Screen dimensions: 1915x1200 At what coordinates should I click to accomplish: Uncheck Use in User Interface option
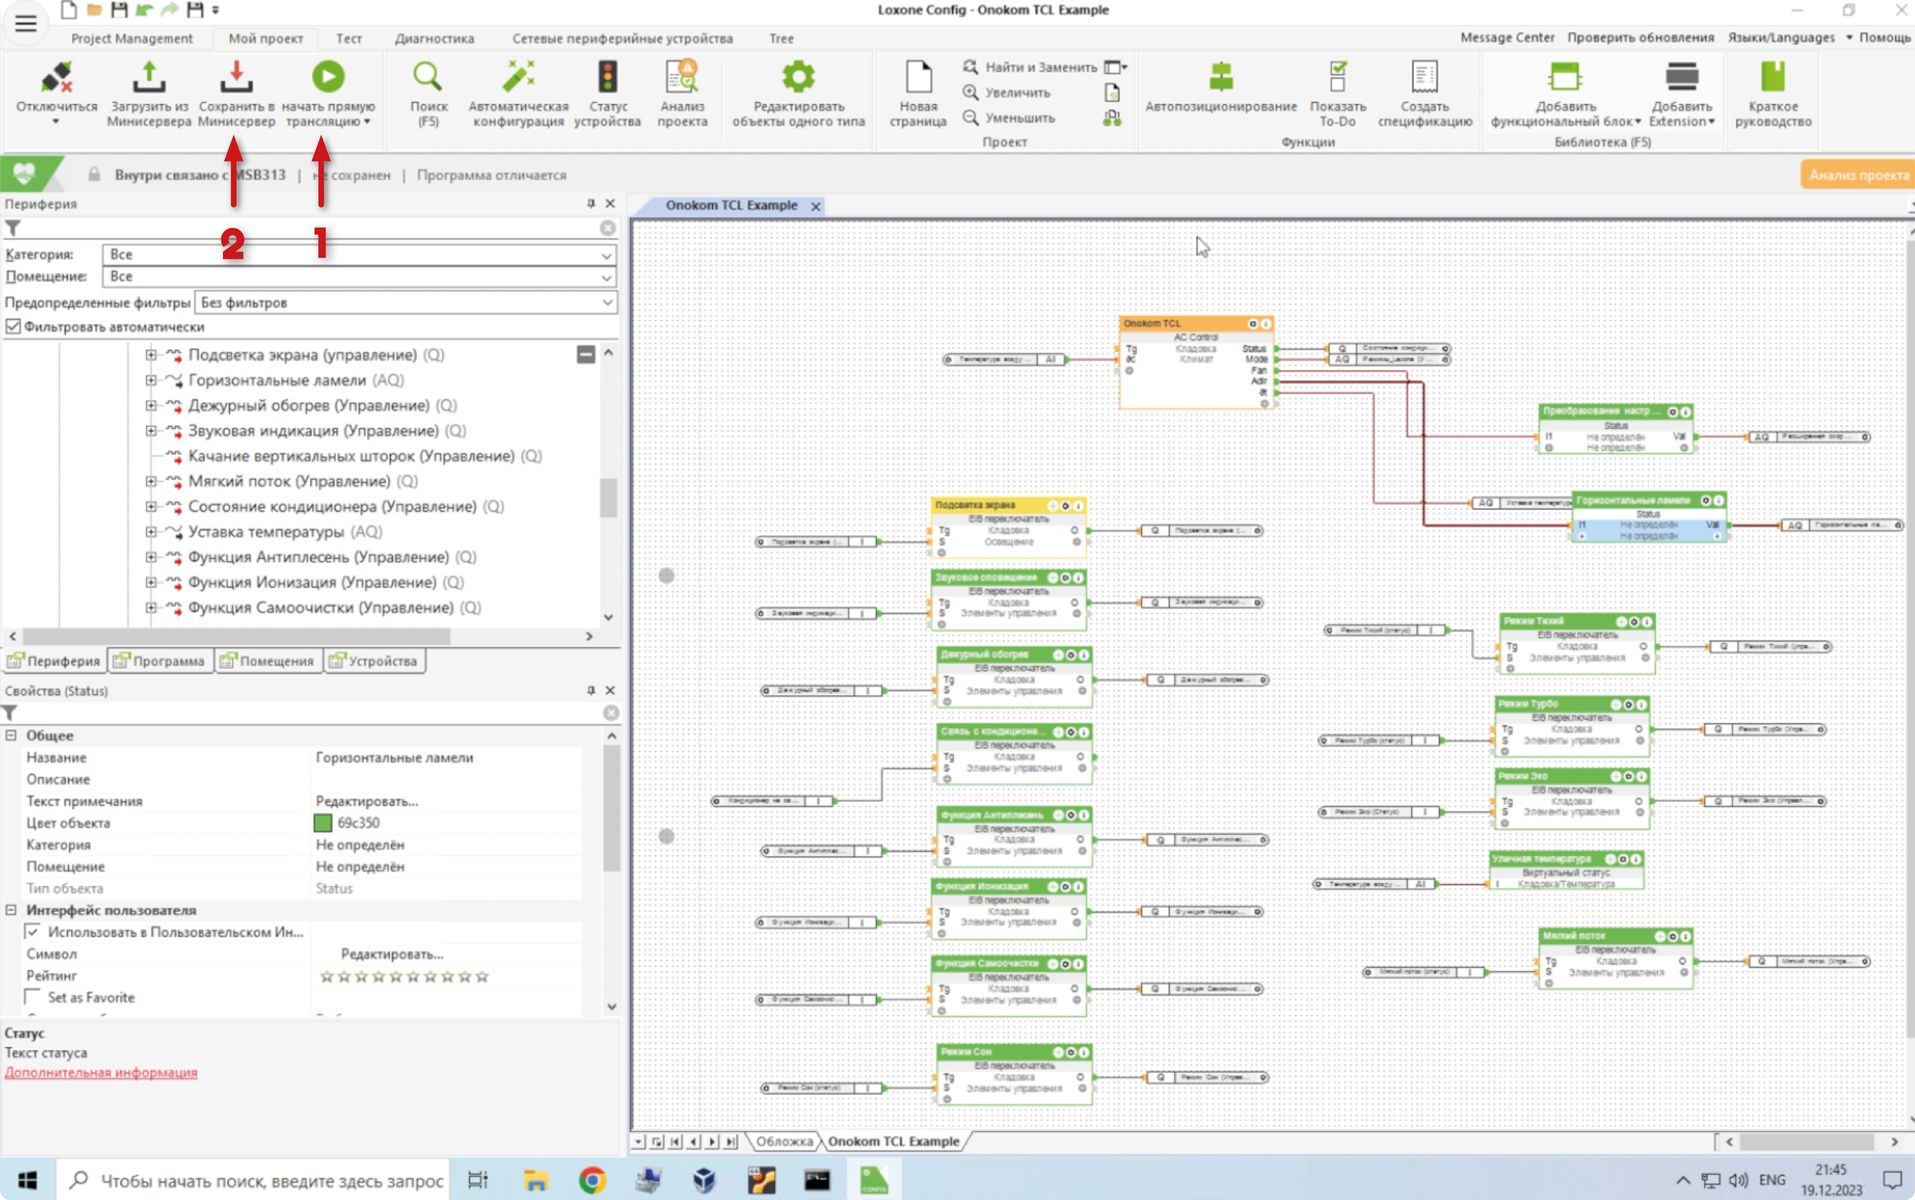33,932
